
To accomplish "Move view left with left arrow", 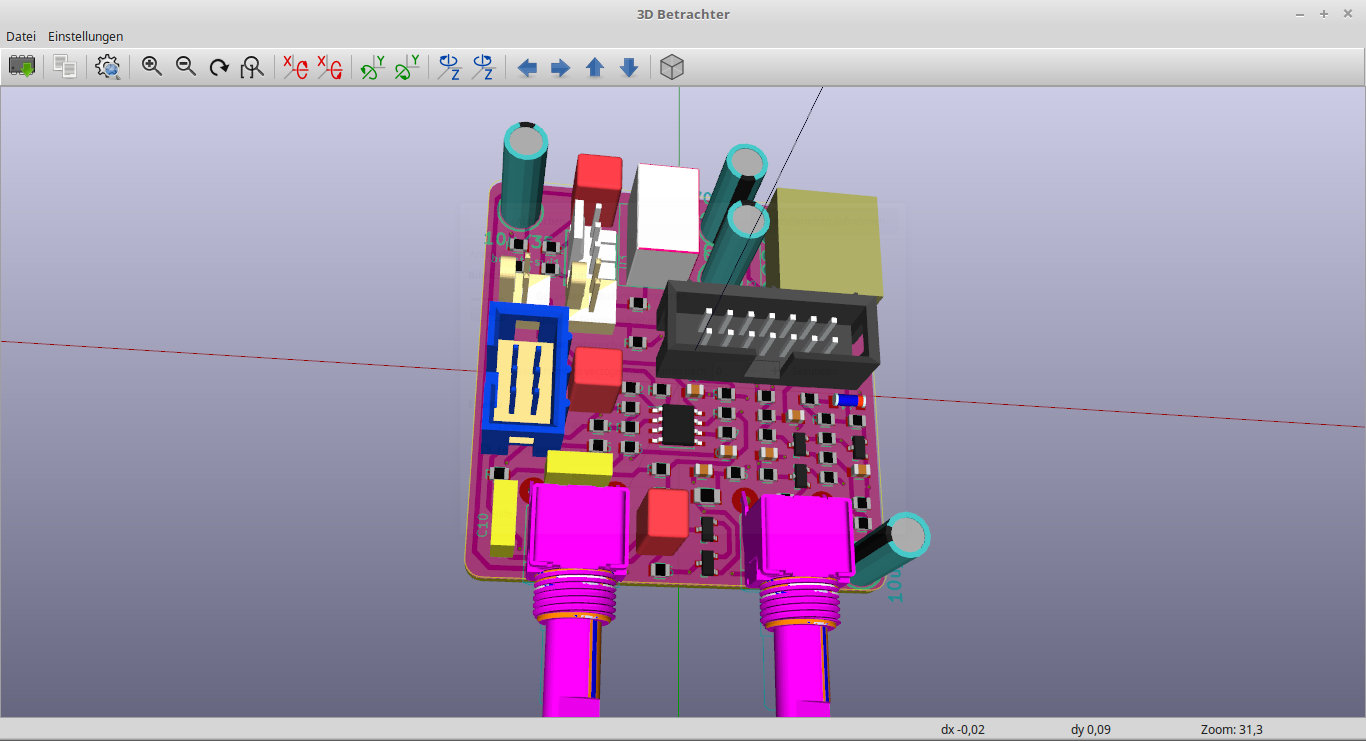I will click(x=527, y=67).
